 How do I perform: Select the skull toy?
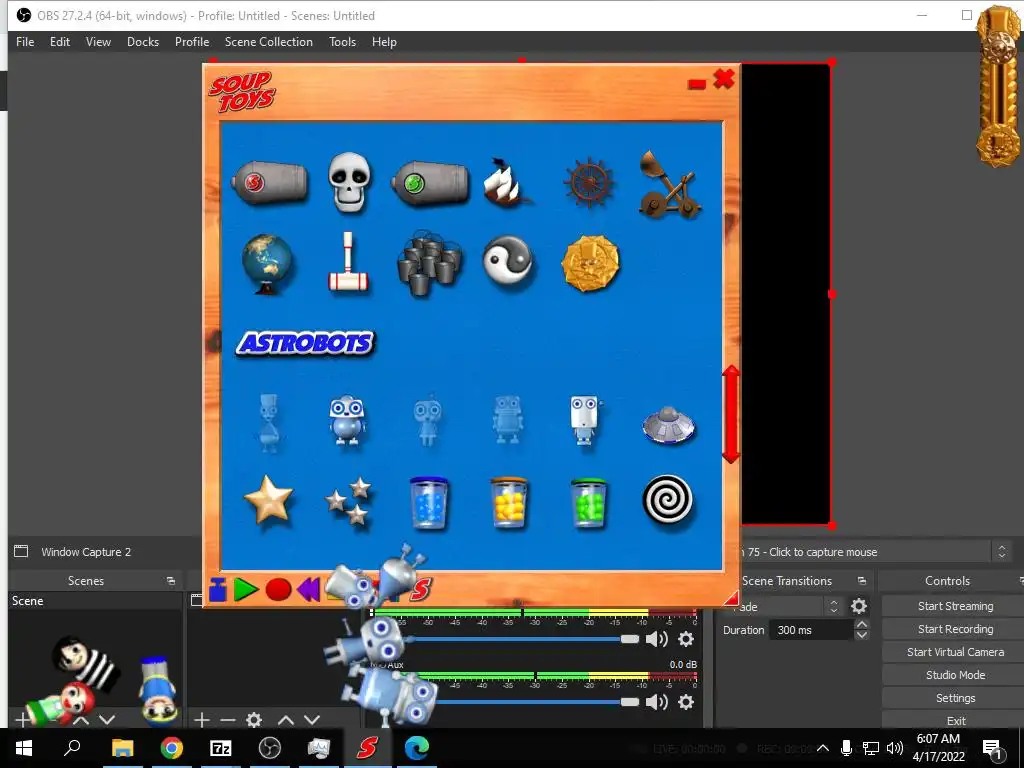[349, 182]
